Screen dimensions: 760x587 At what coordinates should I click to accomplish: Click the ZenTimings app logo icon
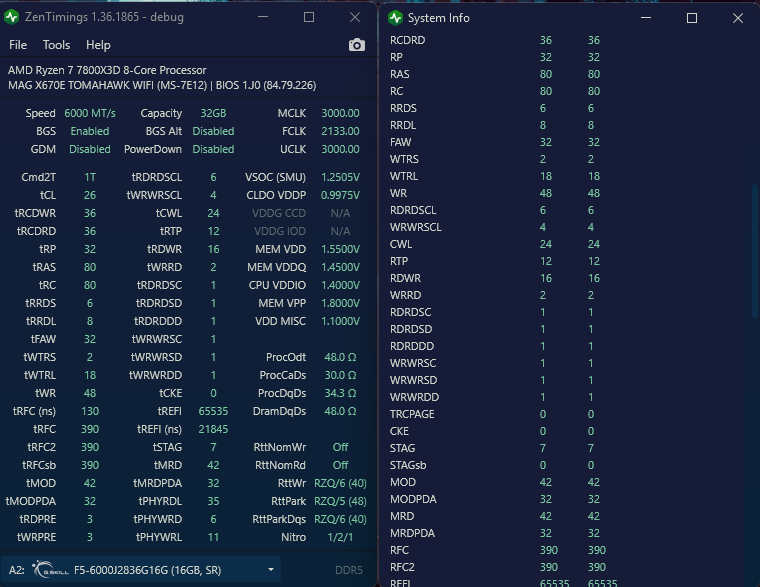[x=12, y=17]
